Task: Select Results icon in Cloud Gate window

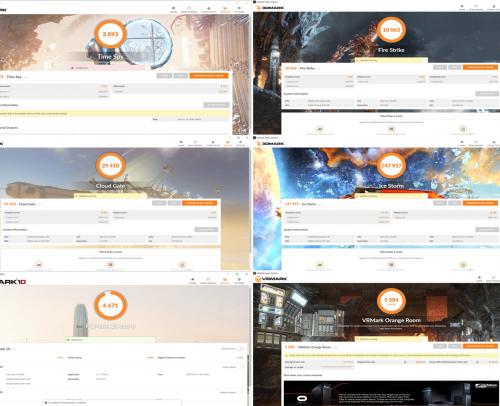Action: [228, 144]
